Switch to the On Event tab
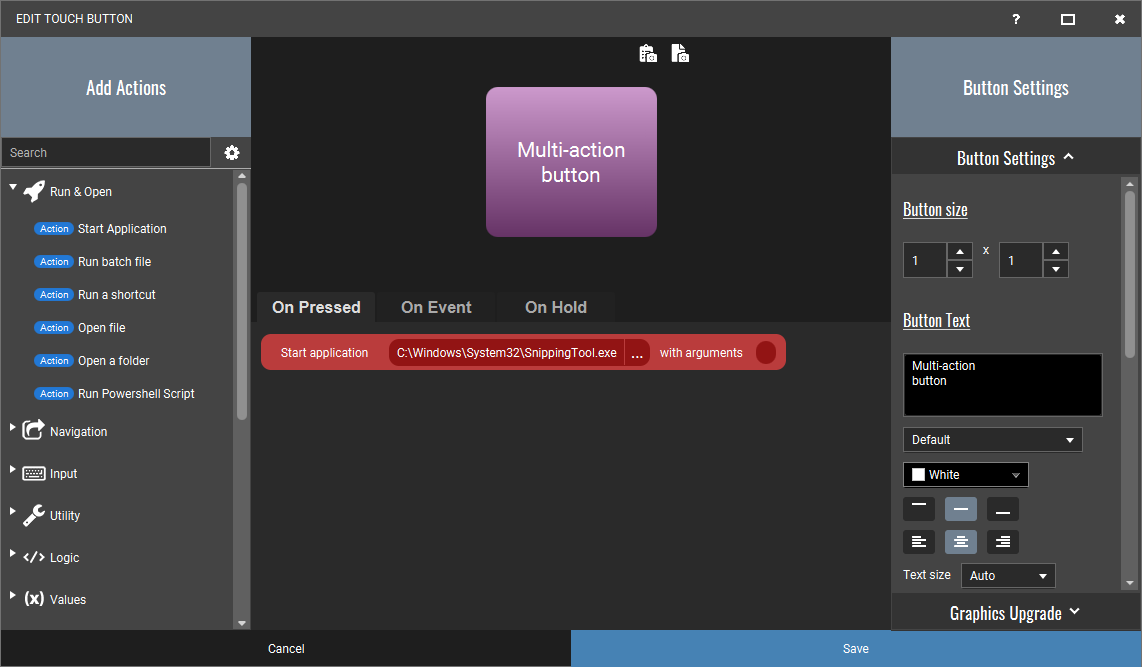 click(x=437, y=307)
